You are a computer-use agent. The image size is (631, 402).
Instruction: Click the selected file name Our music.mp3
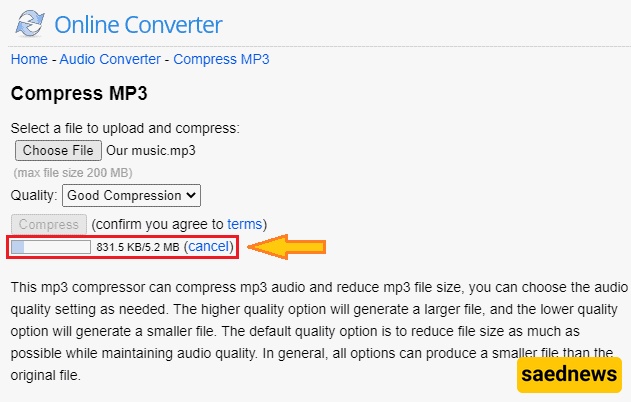[x=151, y=151]
